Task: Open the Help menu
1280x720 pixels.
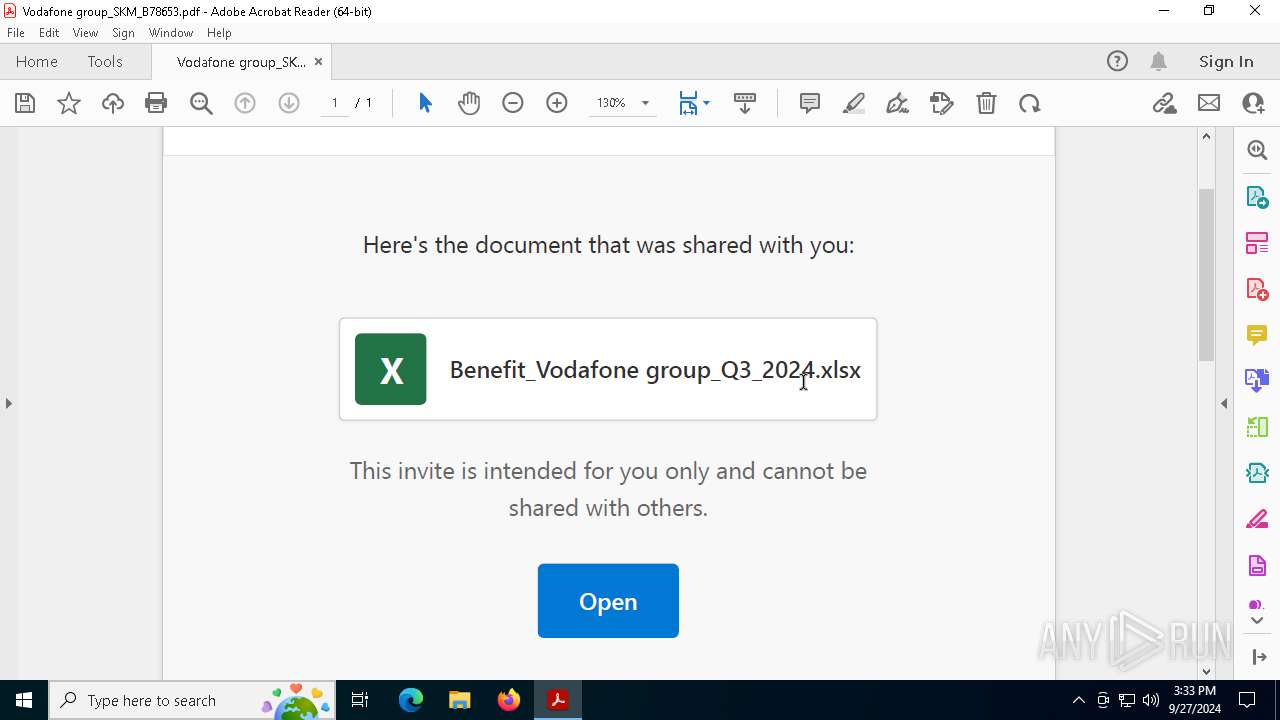Action: pos(219,33)
